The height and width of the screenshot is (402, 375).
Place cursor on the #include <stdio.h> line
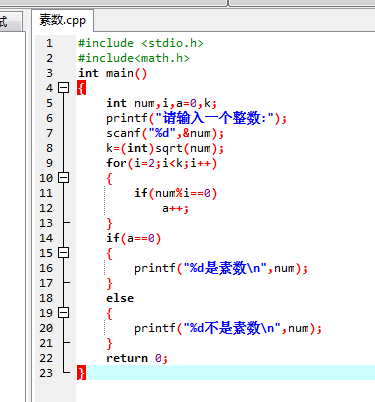pos(140,43)
